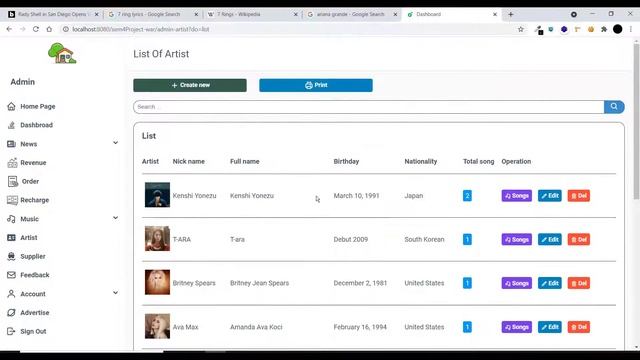Click the Order list icon
Image resolution: width=640 pixels, height=360 pixels.
[13, 181]
